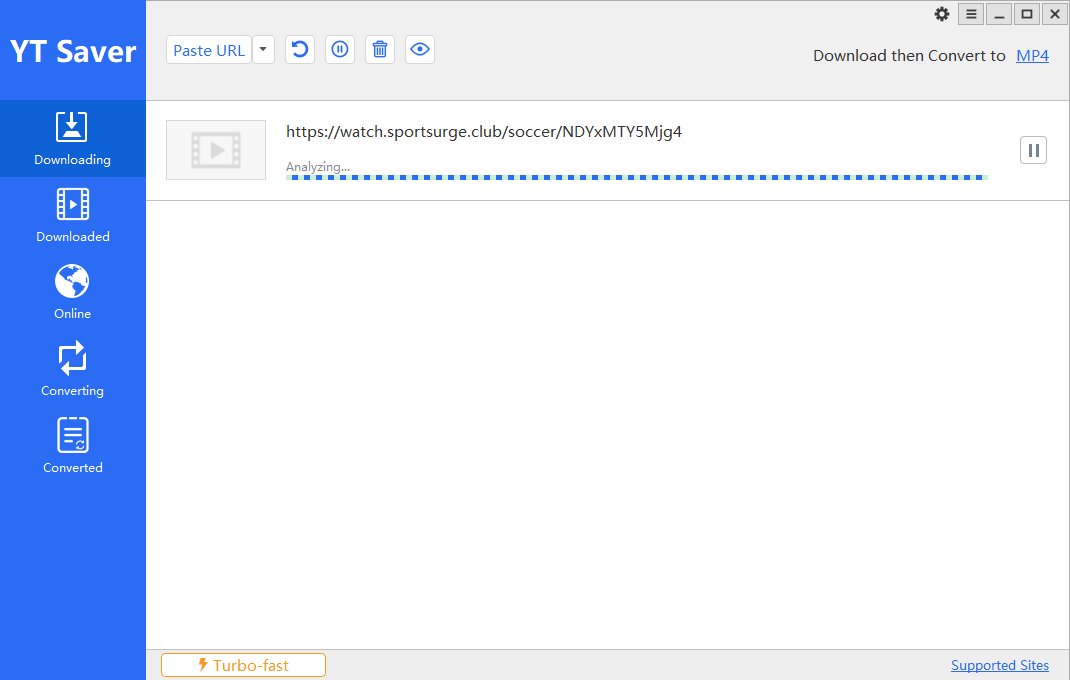Open the hamburger menu

[971, 14]
